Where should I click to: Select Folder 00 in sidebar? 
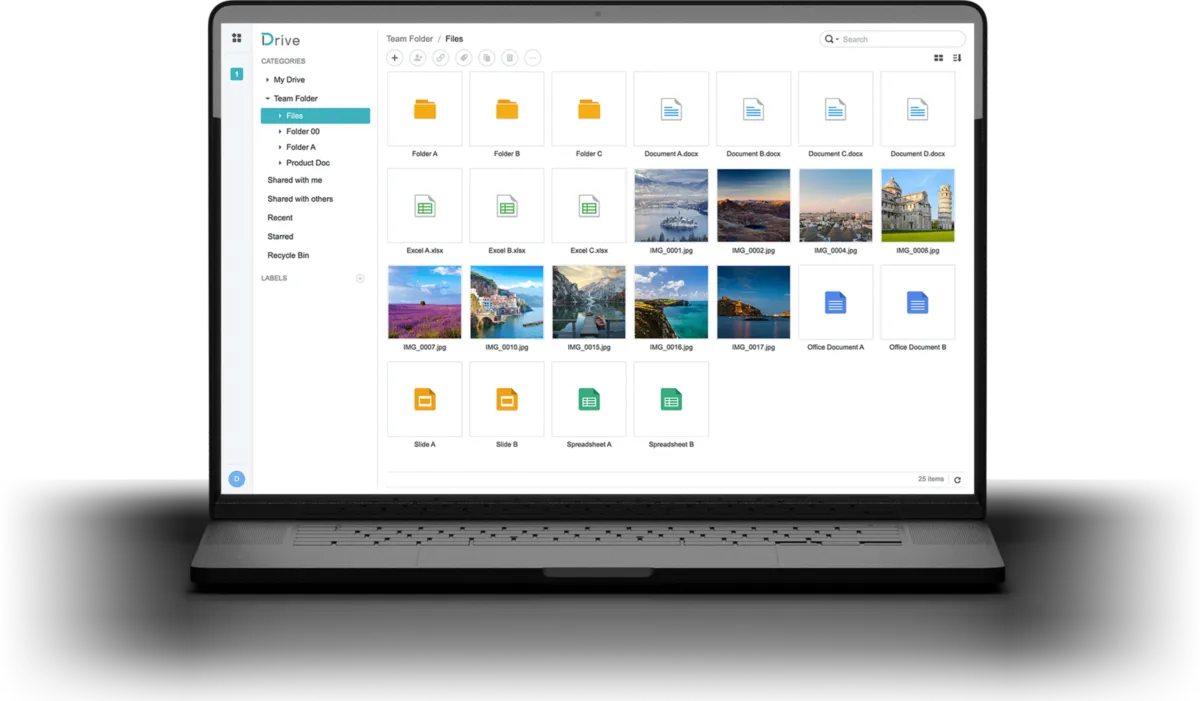click(303, 132)
